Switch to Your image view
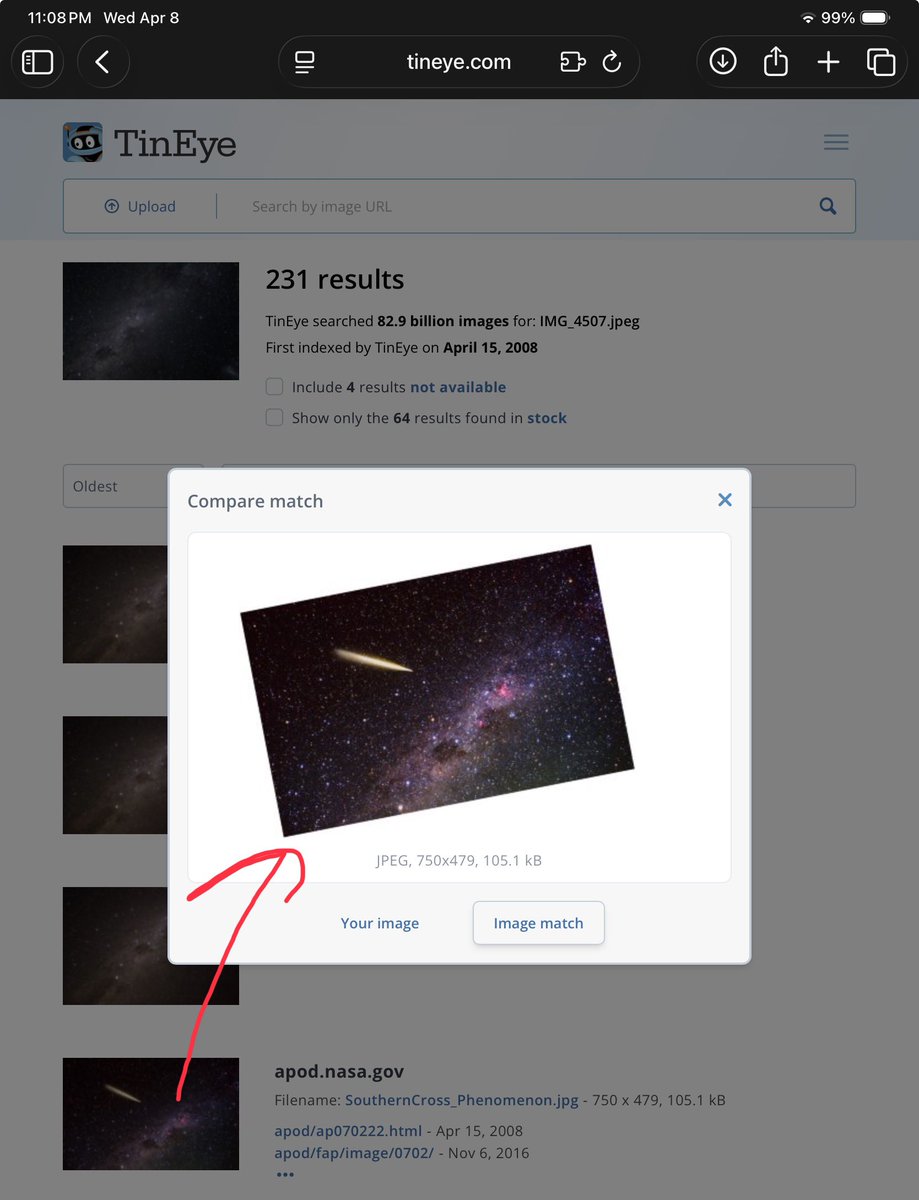This screenshot has height=1200, width=919. [x=380, y=923]
